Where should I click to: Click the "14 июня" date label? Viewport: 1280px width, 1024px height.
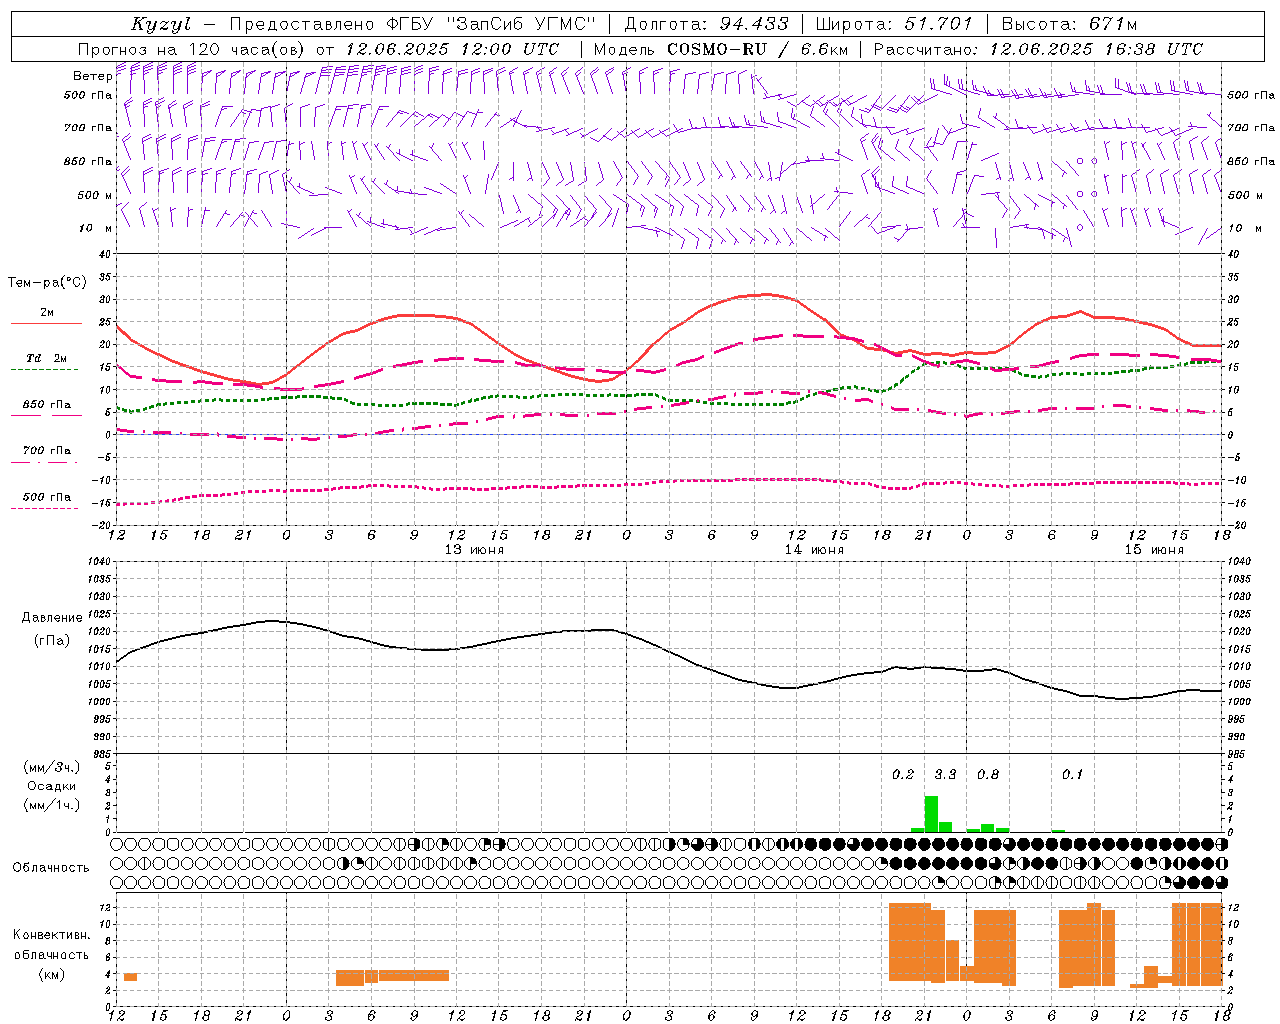pos(814,550)
